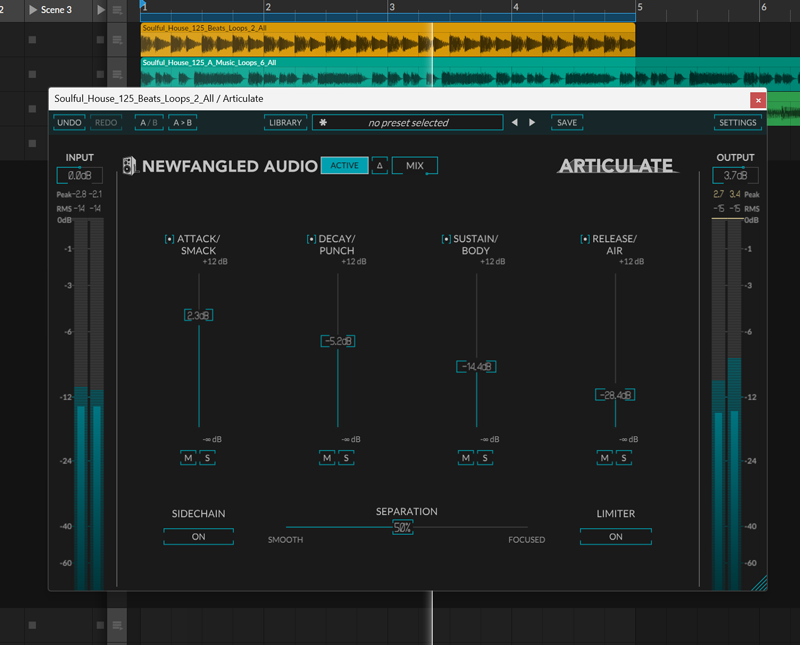Open the menu icon beside Scene 3 header
The width and height of the screenshot is (800, 645).
coord(117,10)
